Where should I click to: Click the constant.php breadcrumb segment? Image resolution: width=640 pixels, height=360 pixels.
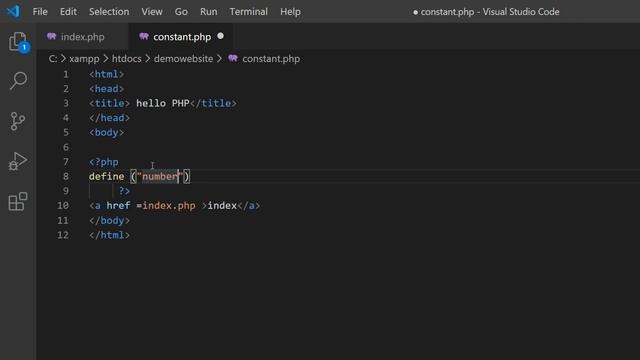pyautogui.click(x=271, y=59)
